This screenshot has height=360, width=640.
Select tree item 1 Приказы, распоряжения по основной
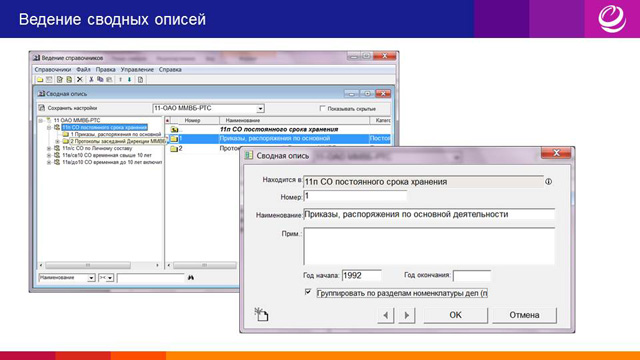(x=116, y=134)
